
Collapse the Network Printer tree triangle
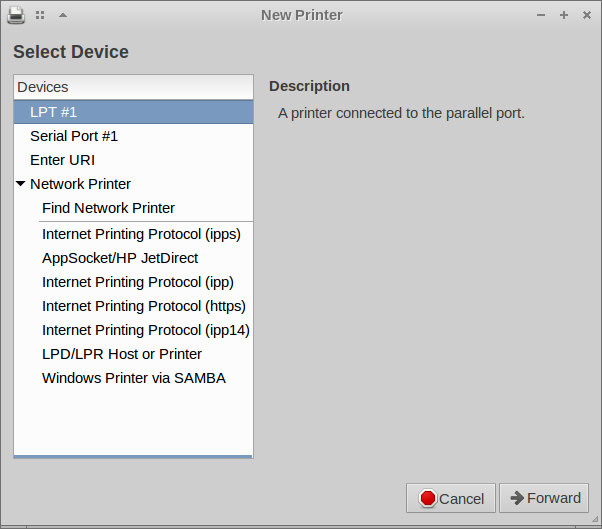[21, 184]
